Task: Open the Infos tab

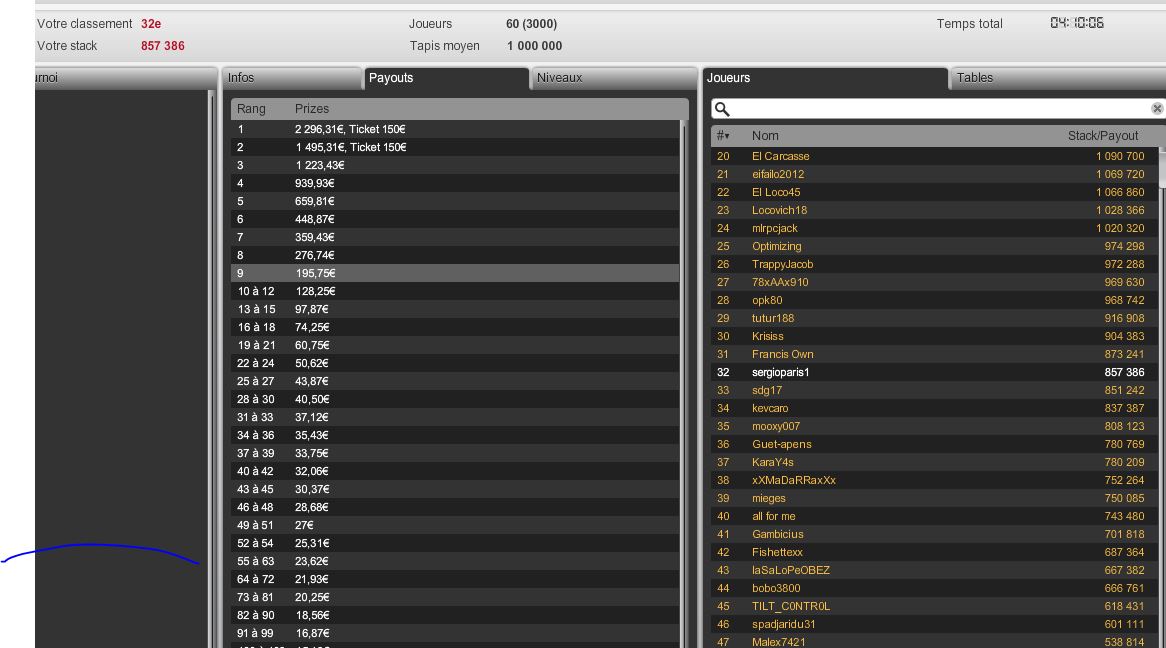Action: click(x=292, y=78)
